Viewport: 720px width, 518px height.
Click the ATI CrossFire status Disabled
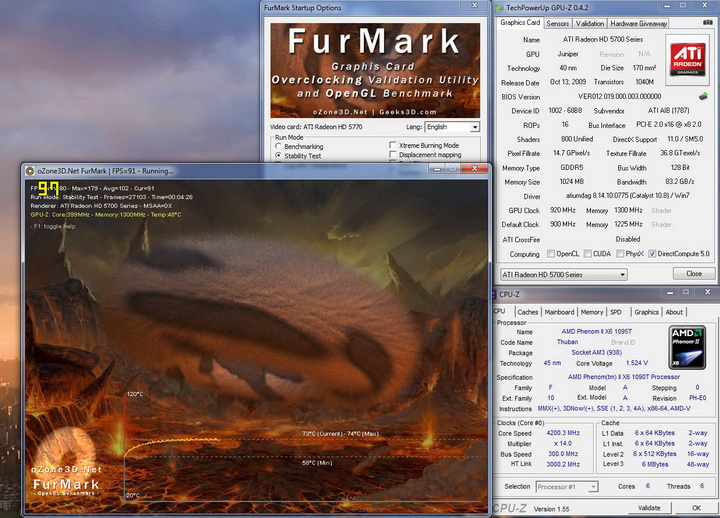click(628, 239)
